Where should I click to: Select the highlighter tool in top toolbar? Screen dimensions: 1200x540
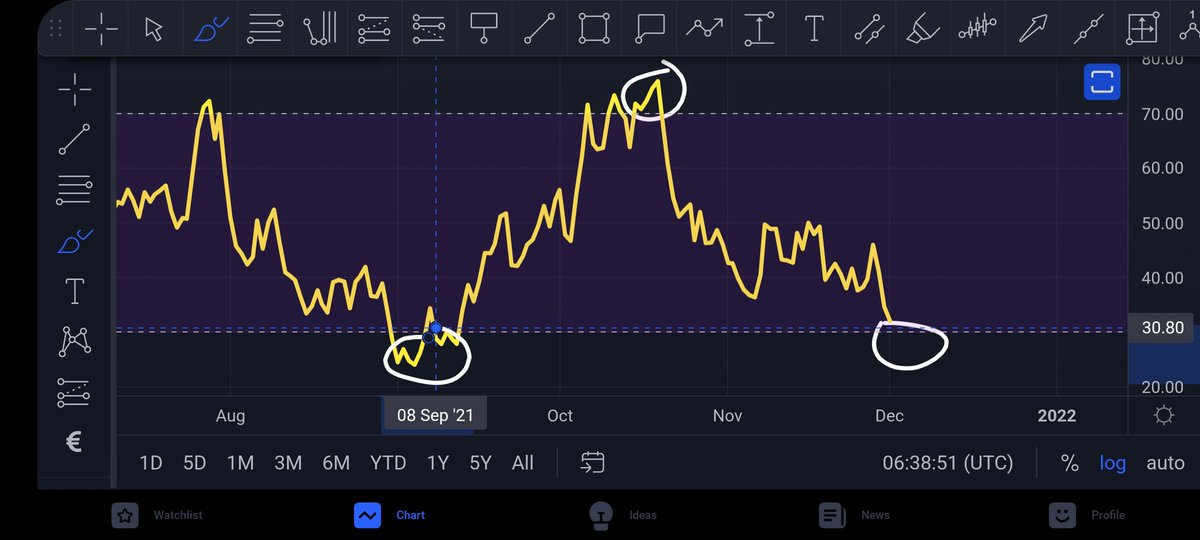pos(922,28)
